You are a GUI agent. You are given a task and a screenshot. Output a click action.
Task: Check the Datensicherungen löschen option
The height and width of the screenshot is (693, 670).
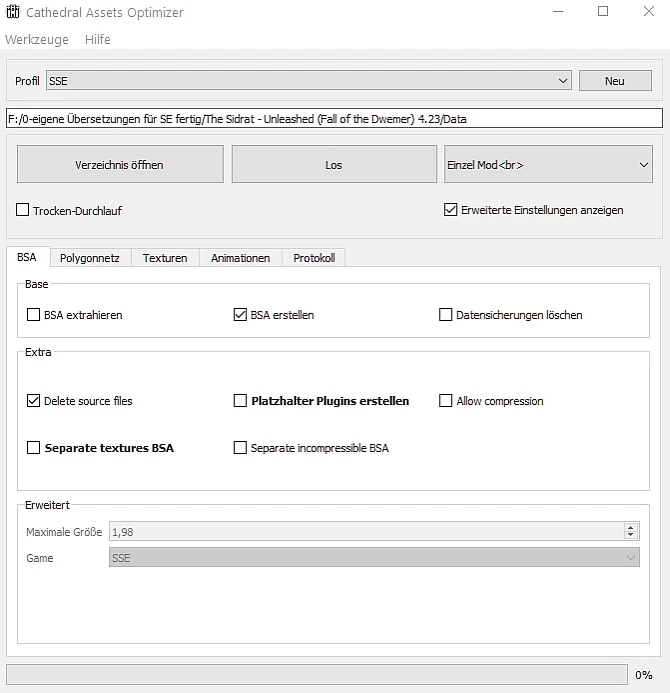[x=446, y=315]
